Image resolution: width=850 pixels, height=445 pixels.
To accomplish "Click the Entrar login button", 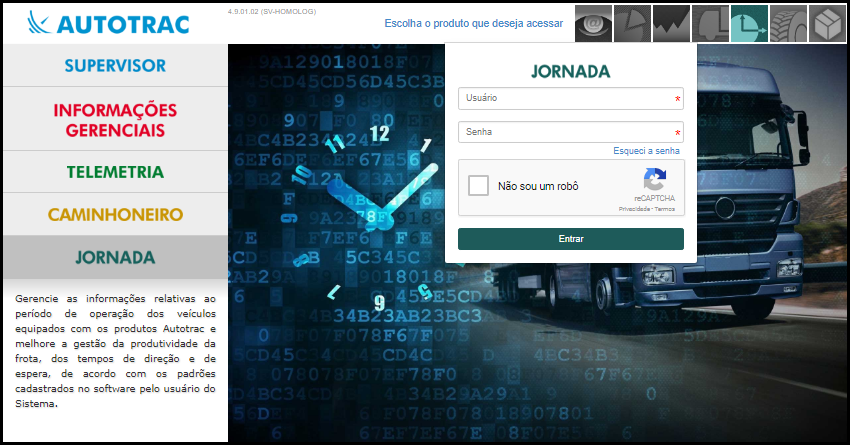I will 571,239.
